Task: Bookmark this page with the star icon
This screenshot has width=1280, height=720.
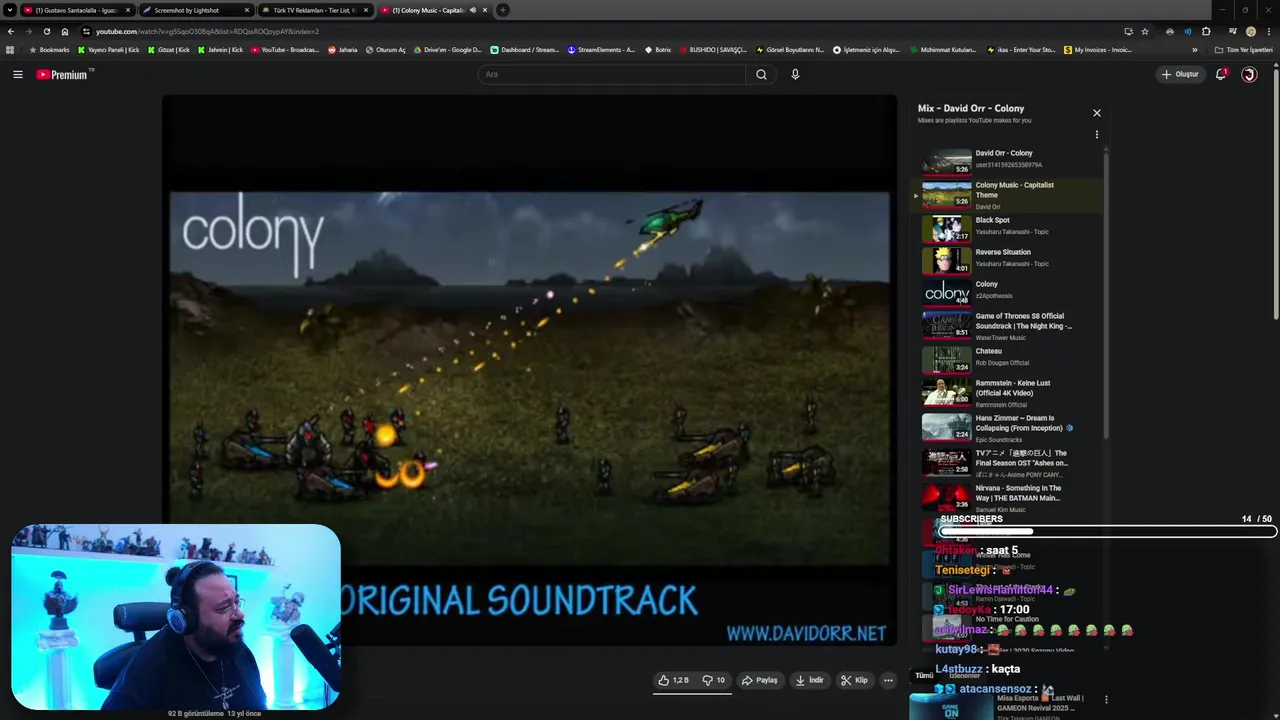Action: click(x=1145, y=31)
